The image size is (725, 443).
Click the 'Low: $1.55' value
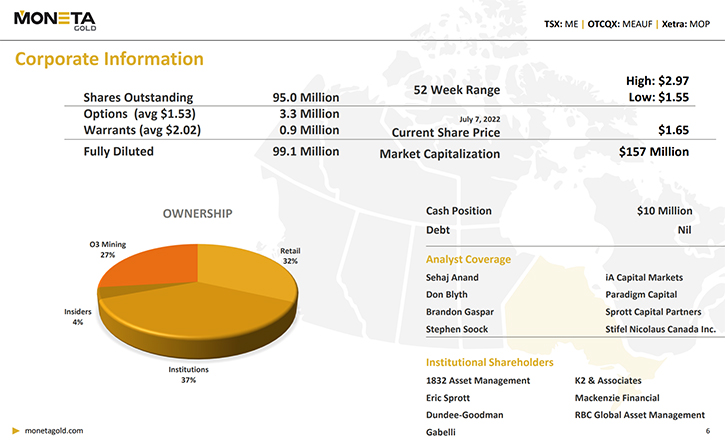[x=658, y=98]
